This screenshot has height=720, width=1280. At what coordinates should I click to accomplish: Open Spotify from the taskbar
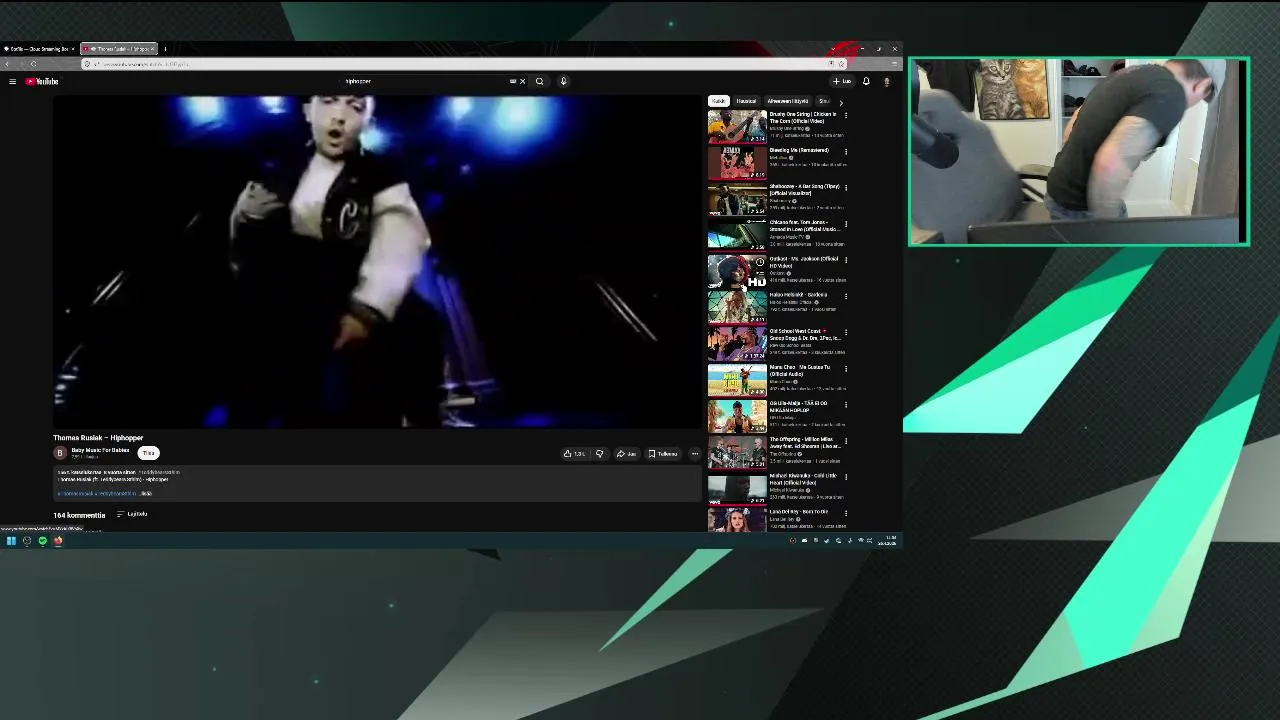coord(42,541)
